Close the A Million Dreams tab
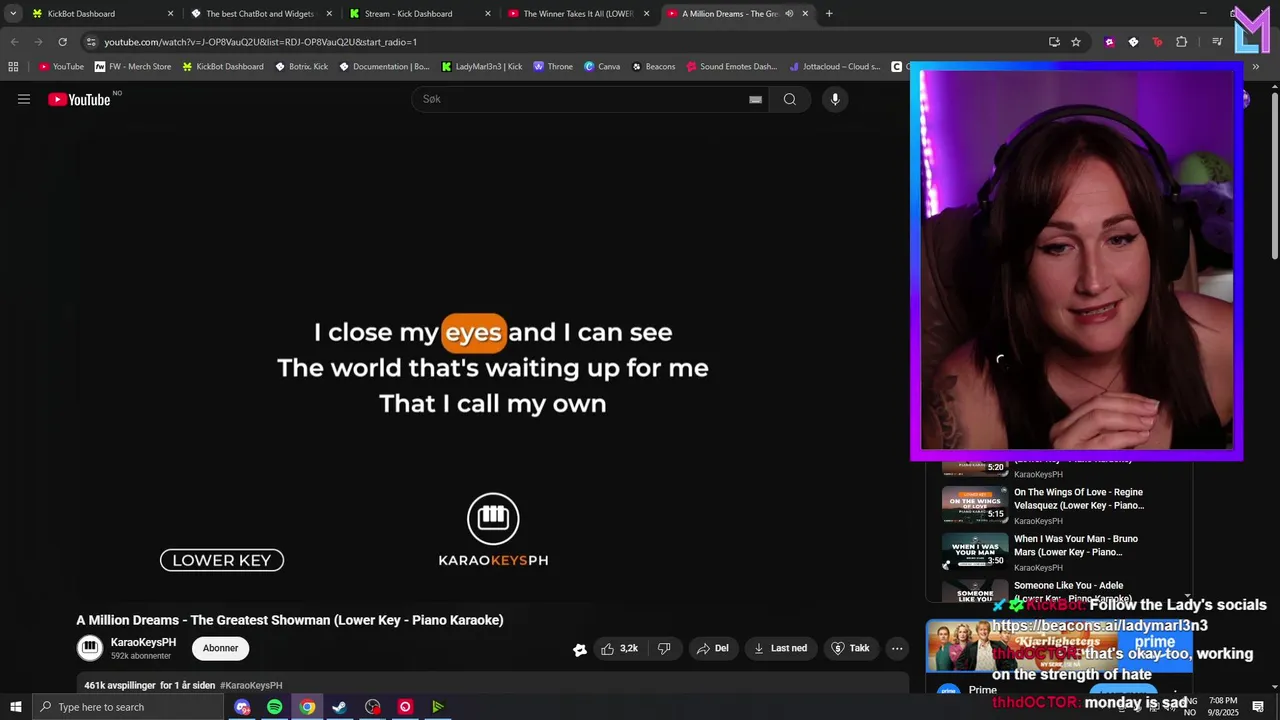 tap(805, 14)
